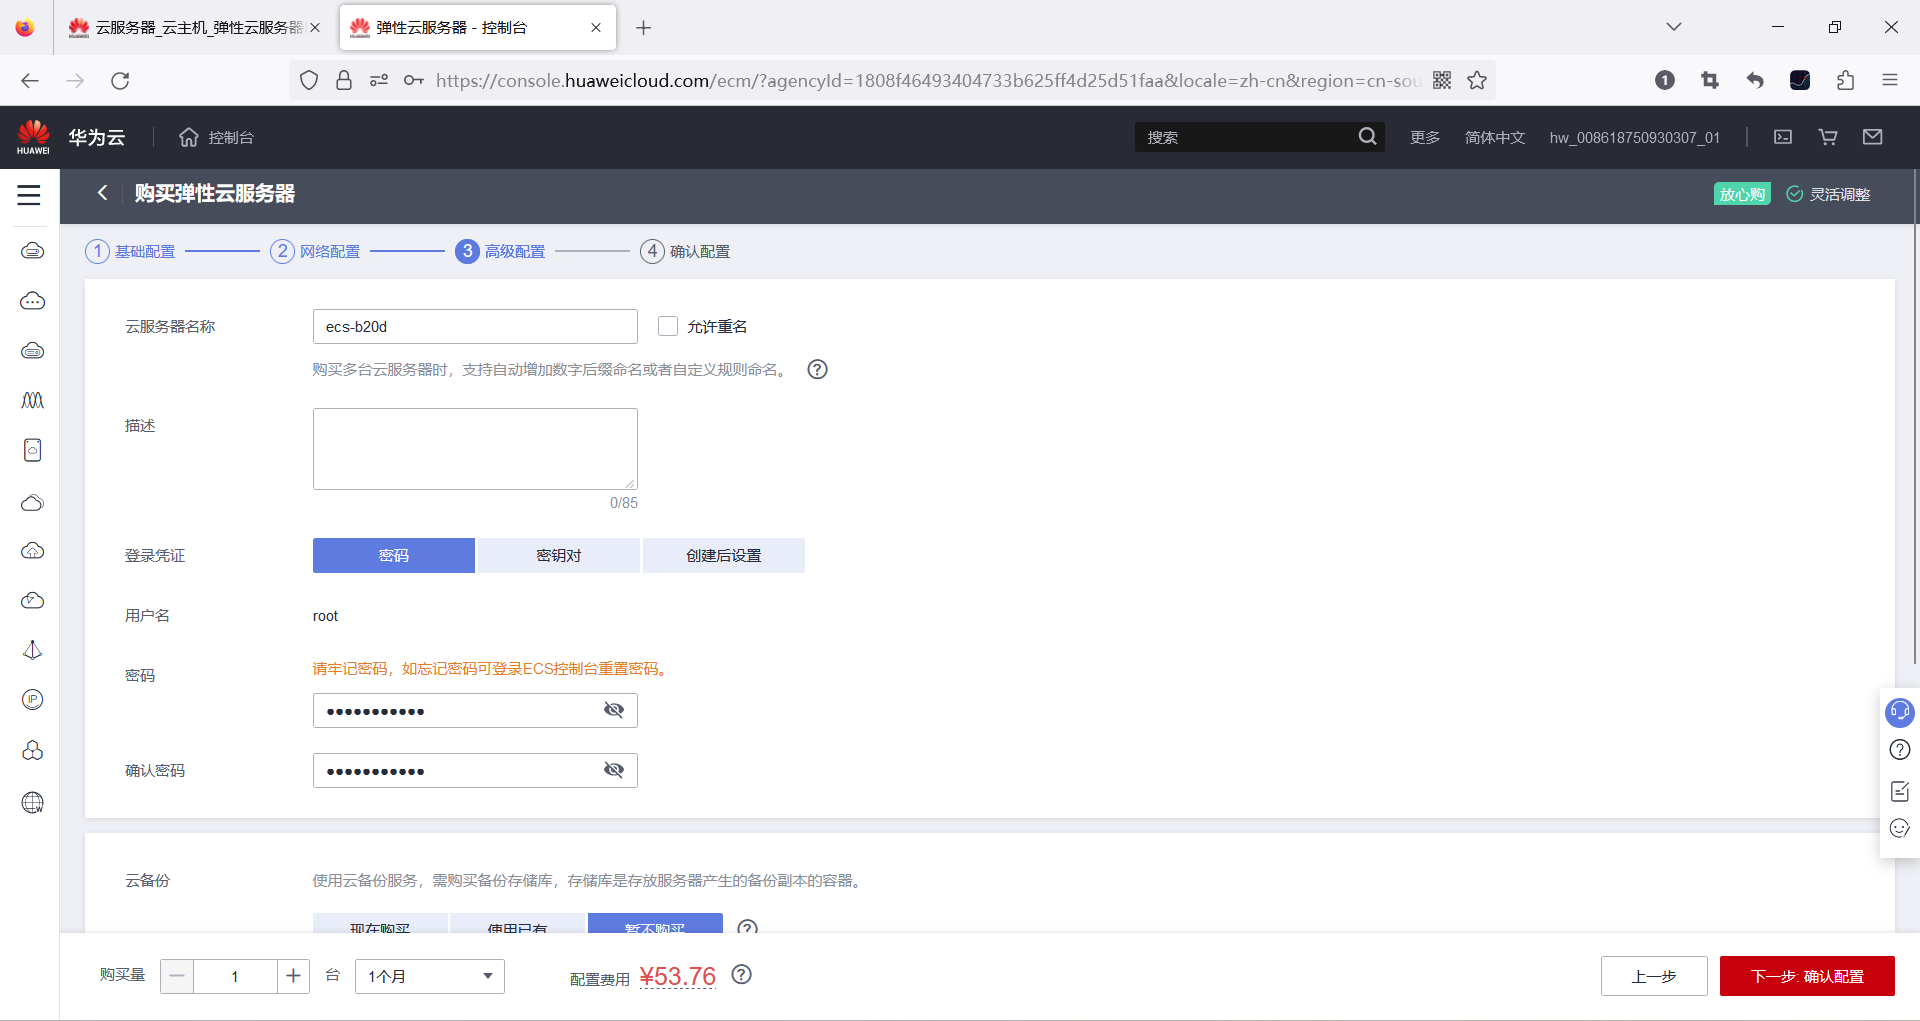The image size is (1920, 1021).
Task: Show the password in 密码 field
Action: (614, 710)
